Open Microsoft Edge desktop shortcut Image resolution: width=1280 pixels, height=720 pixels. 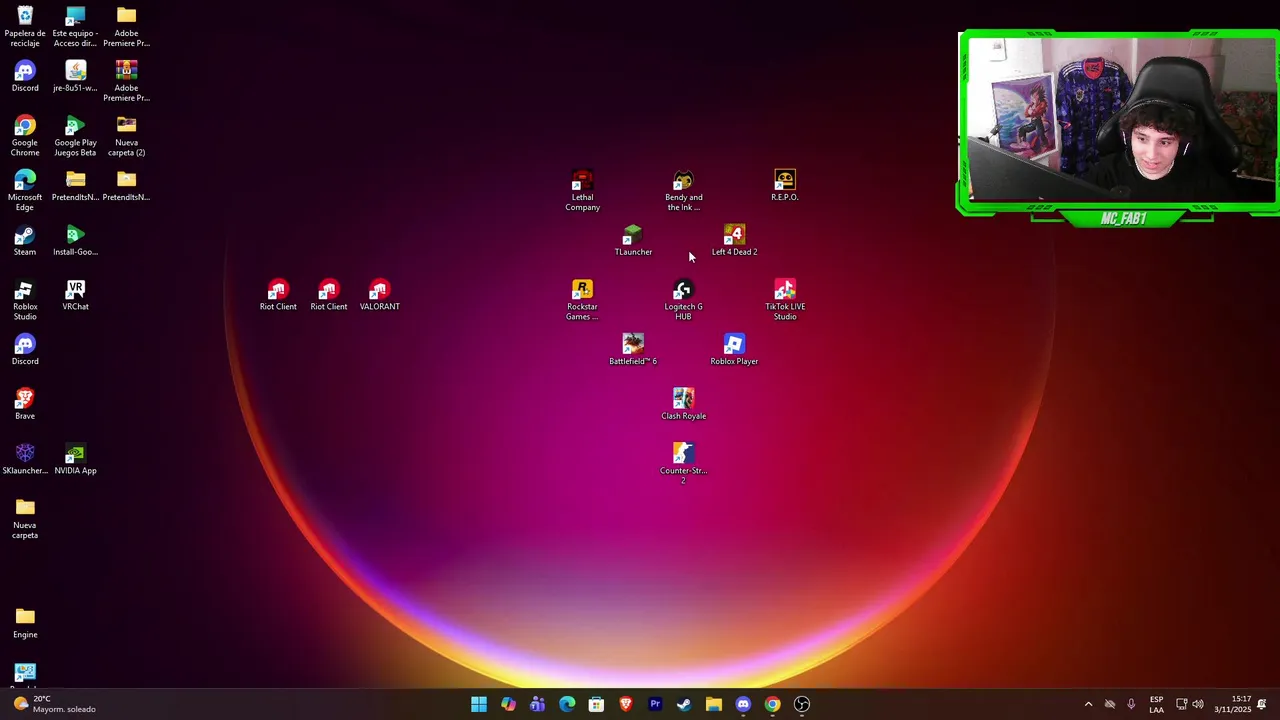pos(25,190)
